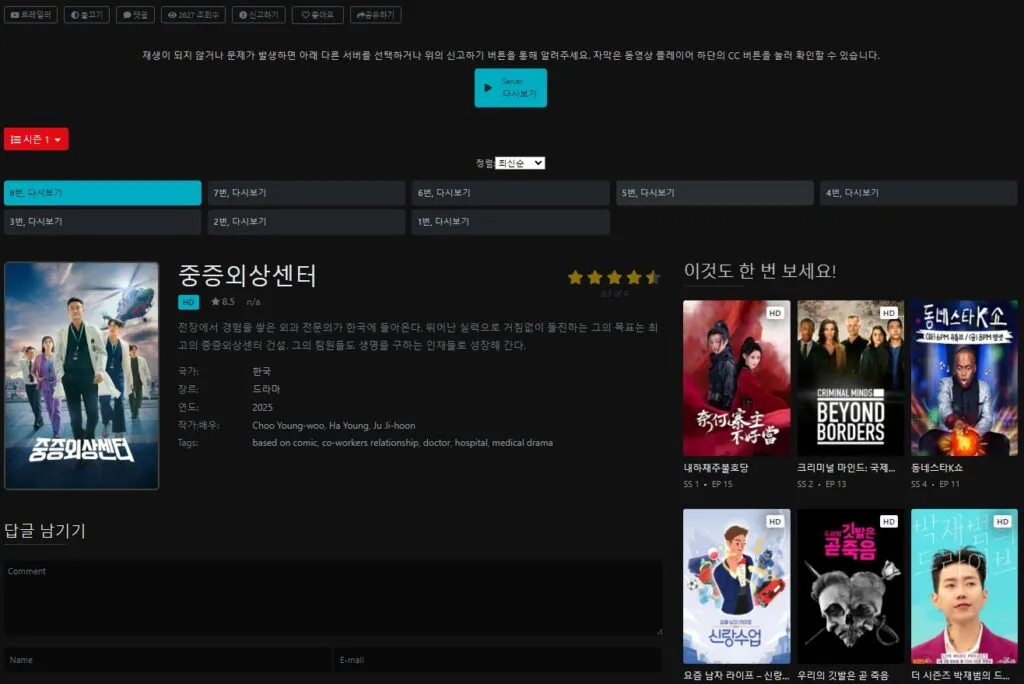Select the 1번 다시보기 episode tab
This screenshot has height=684, width=1024.
[510, 221]
